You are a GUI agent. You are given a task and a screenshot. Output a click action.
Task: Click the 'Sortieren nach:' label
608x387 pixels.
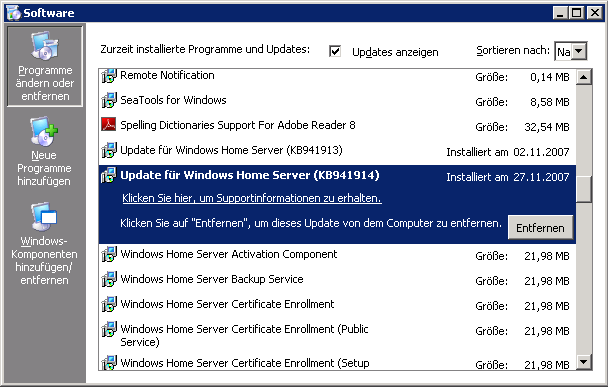(x=513, y=50)
